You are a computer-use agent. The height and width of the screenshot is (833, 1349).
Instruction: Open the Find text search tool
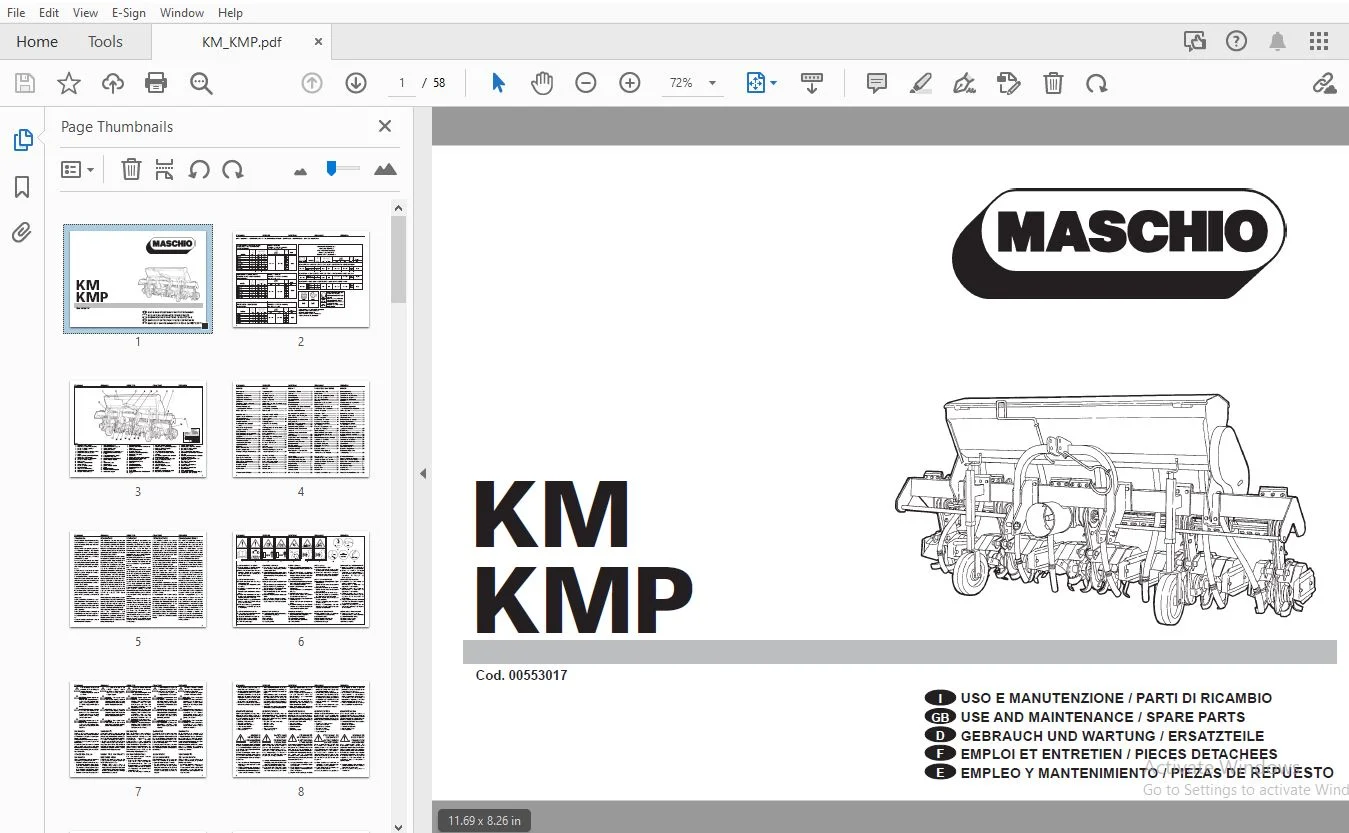pyautogui.click(x=201, y=84)
